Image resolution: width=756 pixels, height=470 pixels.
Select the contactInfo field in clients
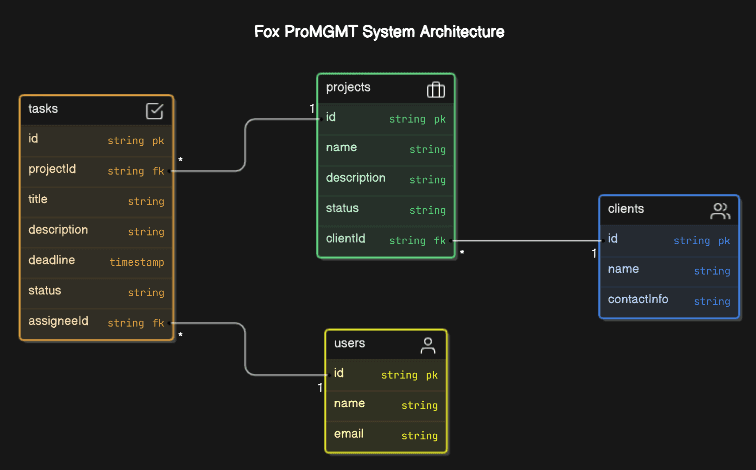pyautogui.click(x=669, y=300)
